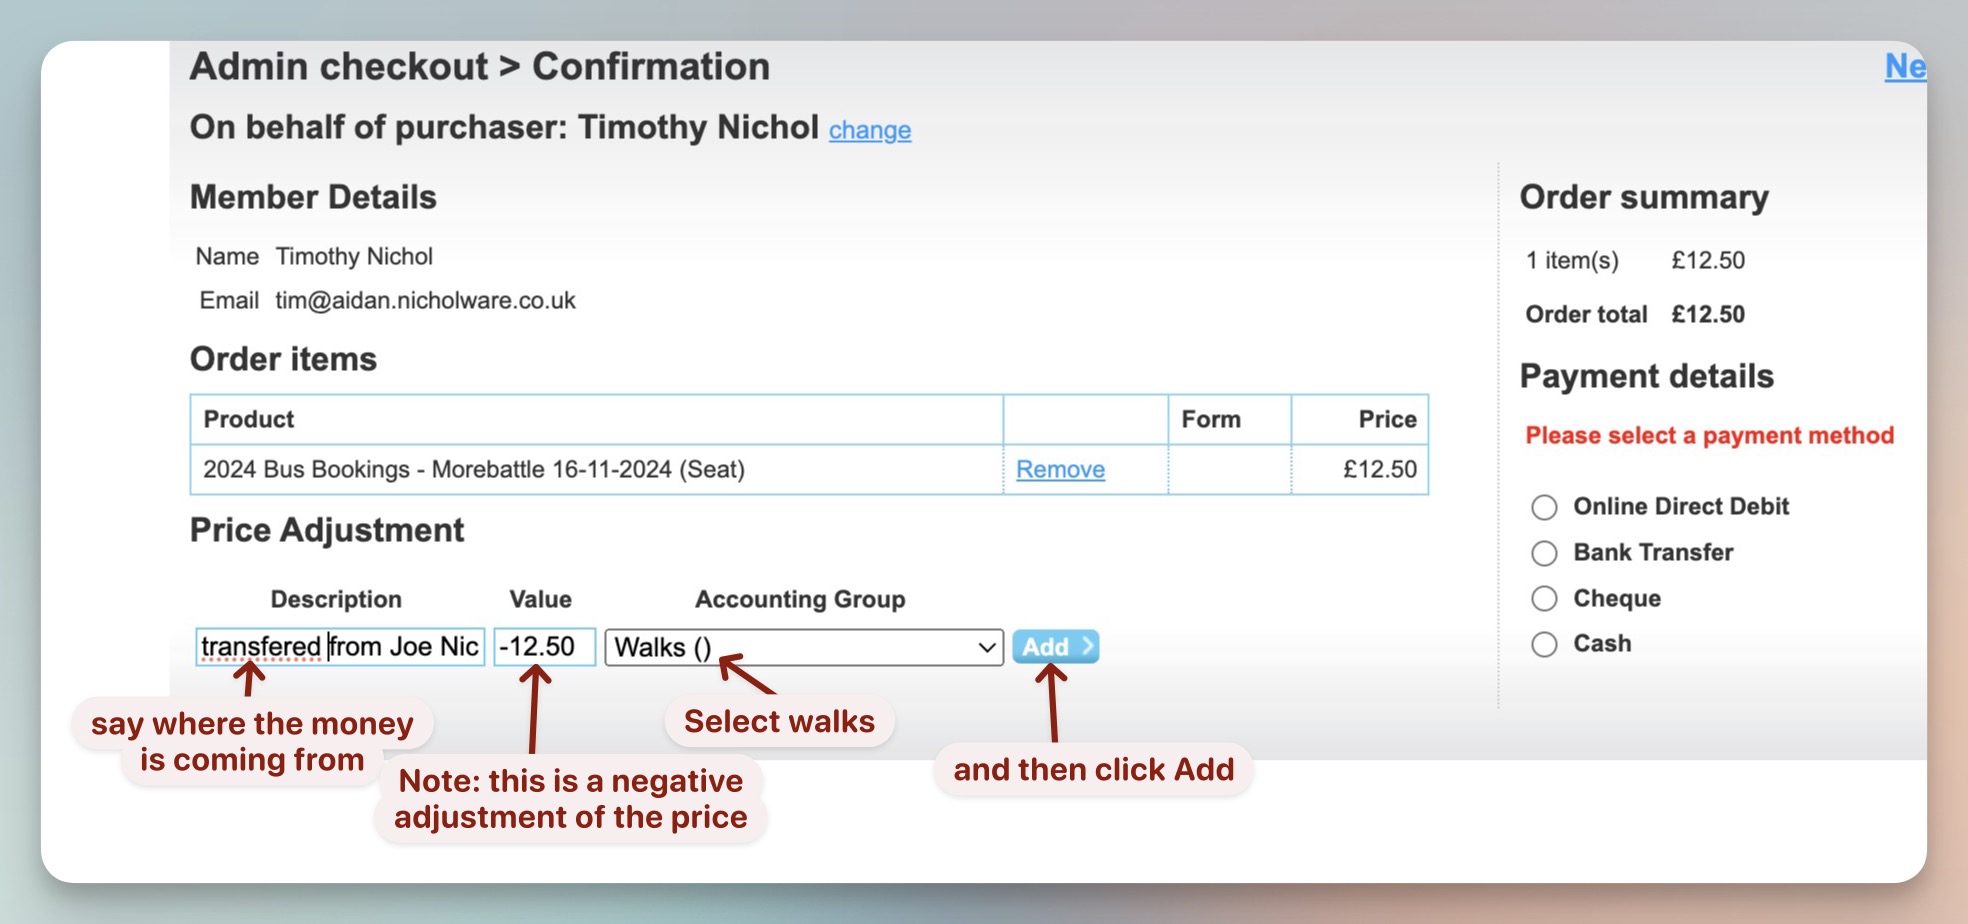This screenshot has width=1968, height=924.
Task: Click the Form column header
Action: 1210,419
